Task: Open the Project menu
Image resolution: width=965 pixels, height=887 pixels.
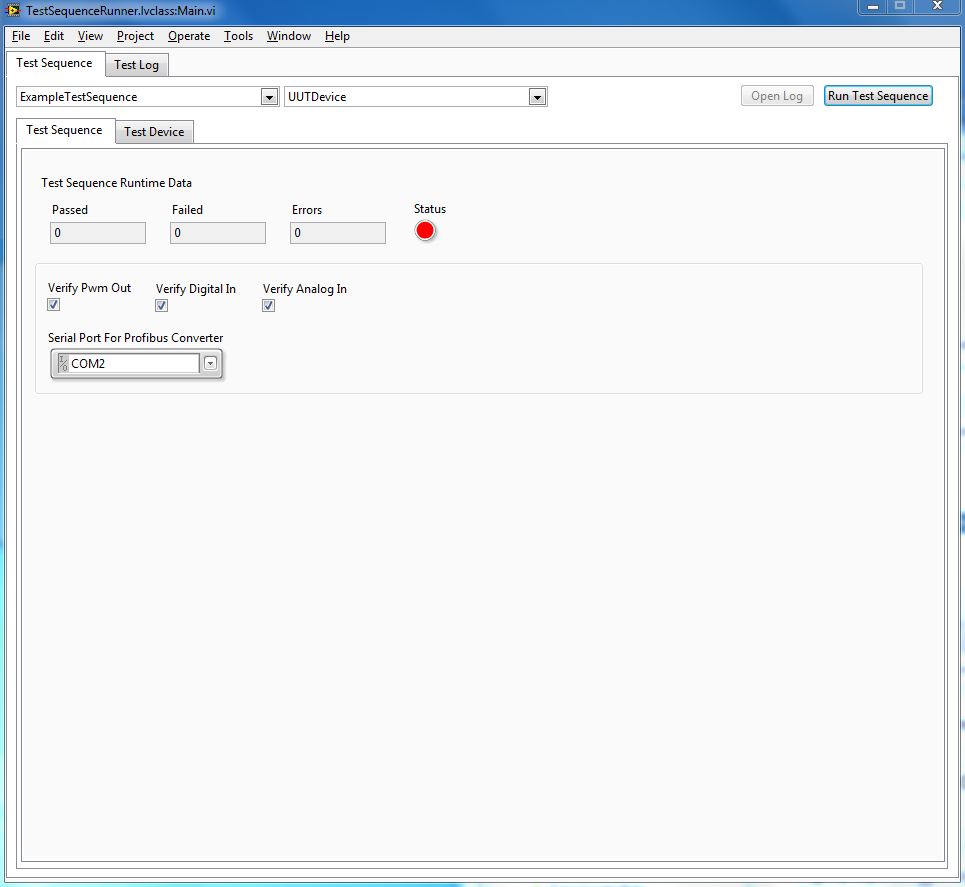Action: click(x=135, y=36)
